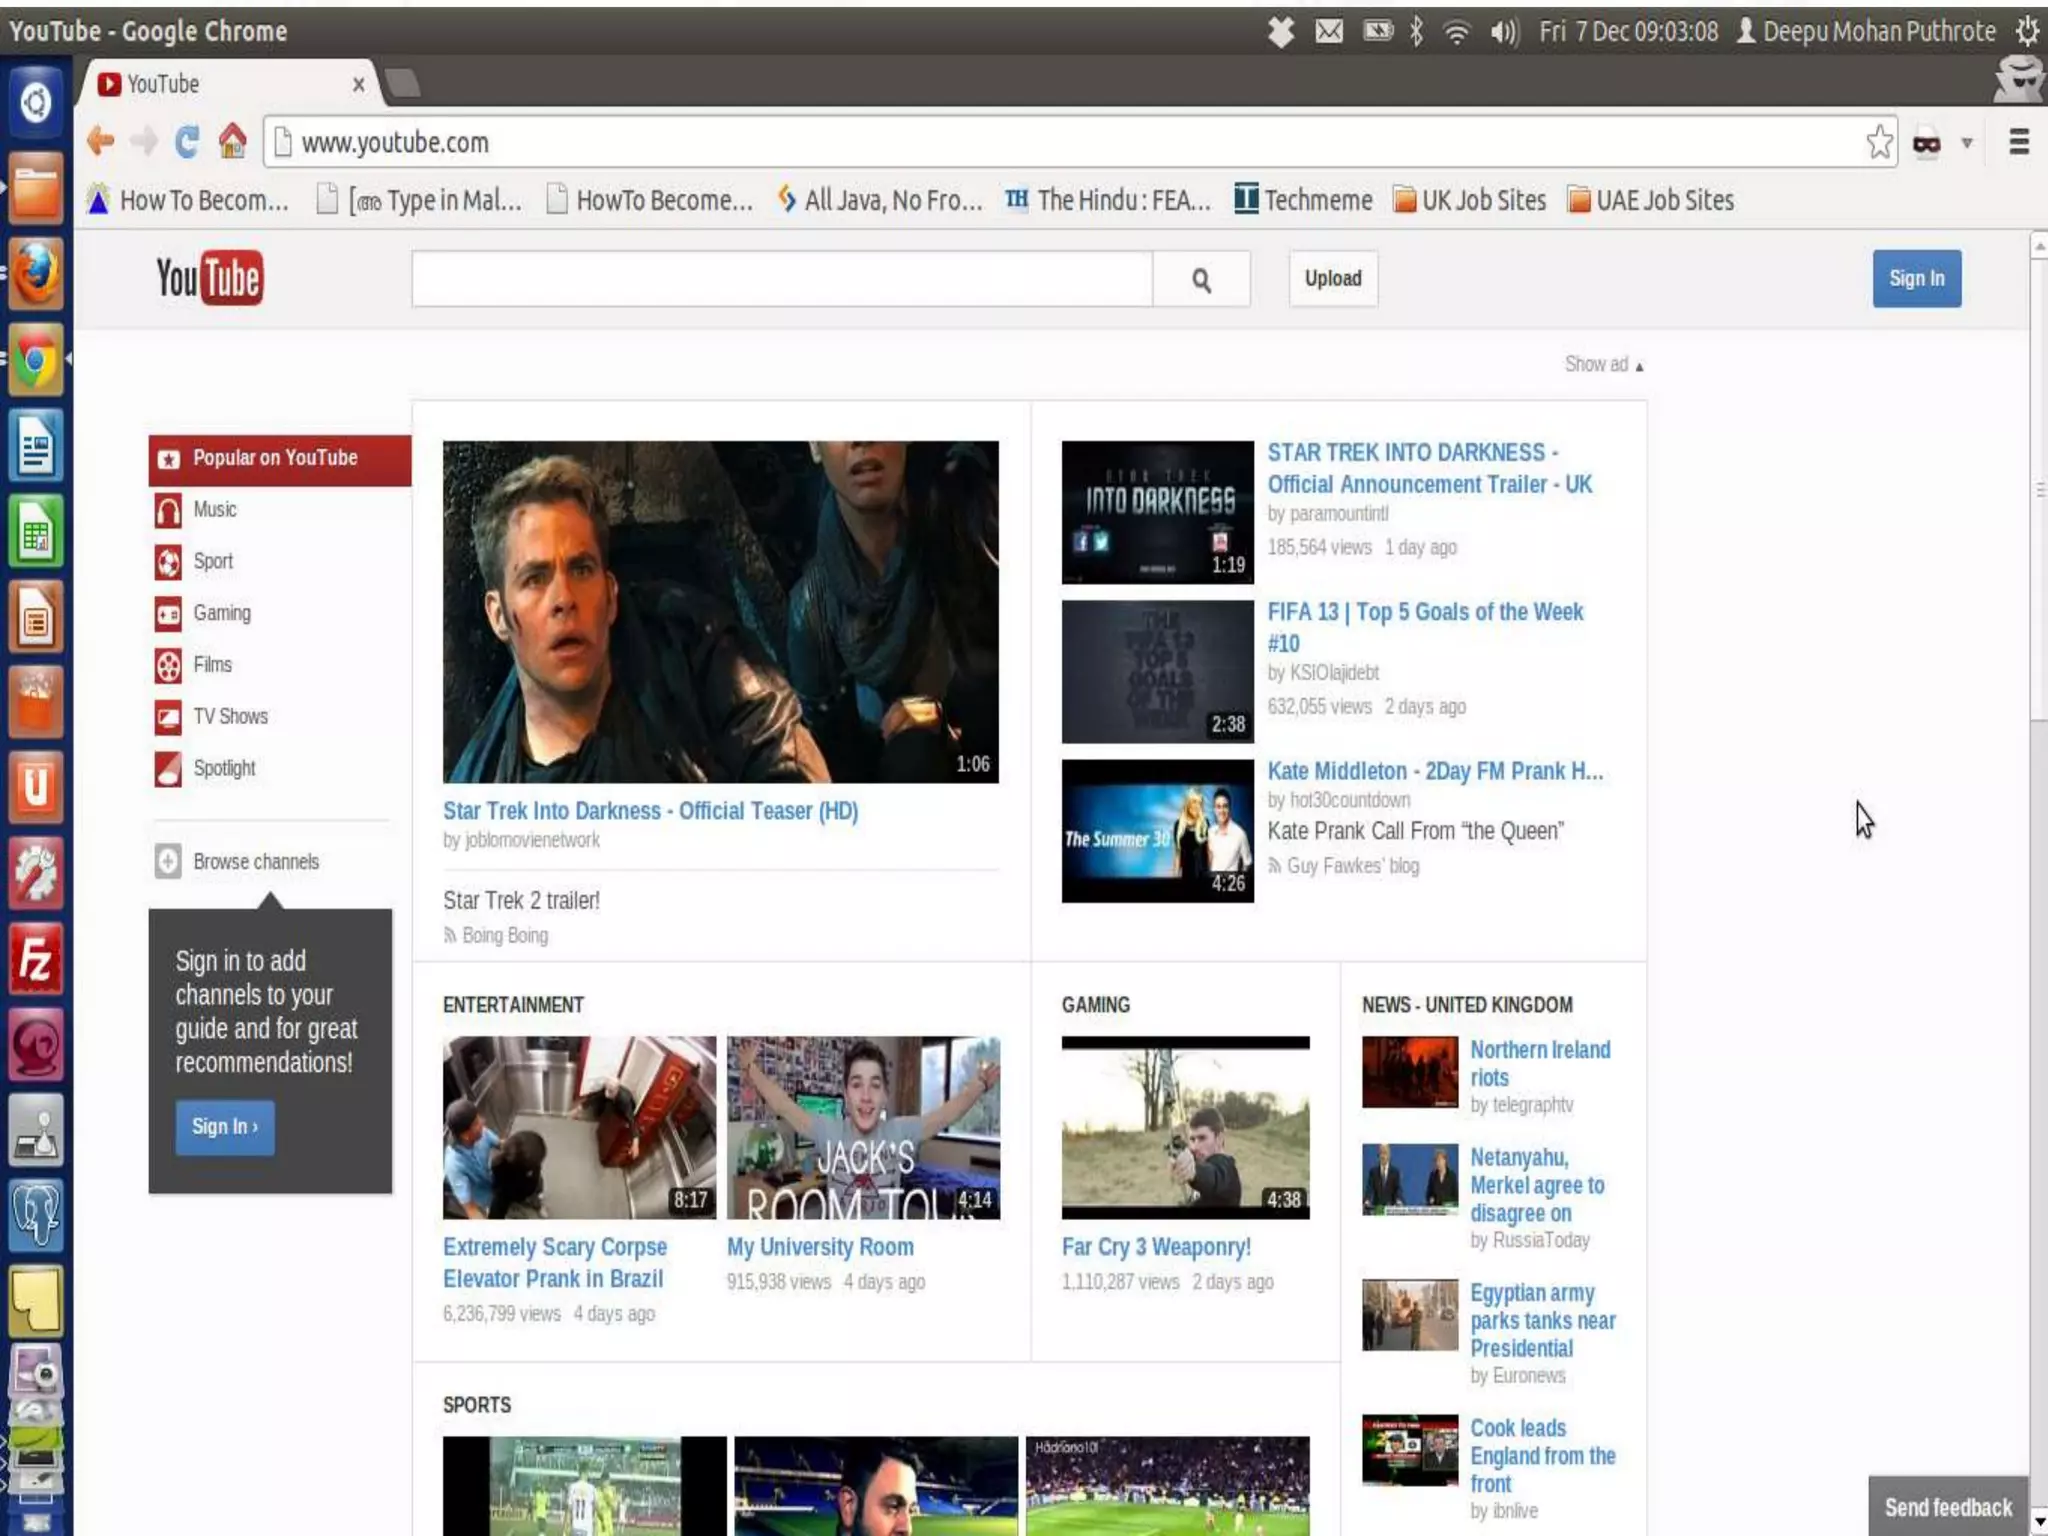Click the Music category icon in sidebar
This screenshot has height=1536, width=2048.
click(168, 510)
